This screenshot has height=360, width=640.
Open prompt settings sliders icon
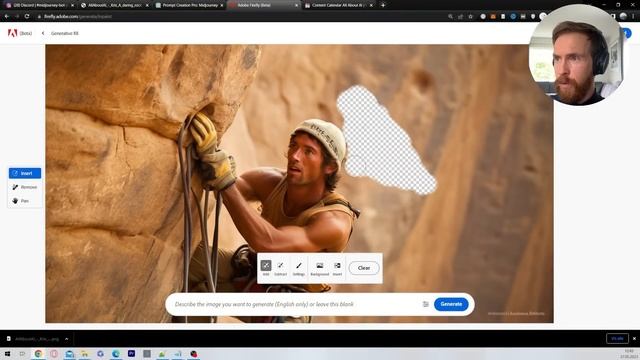(425, 304)
